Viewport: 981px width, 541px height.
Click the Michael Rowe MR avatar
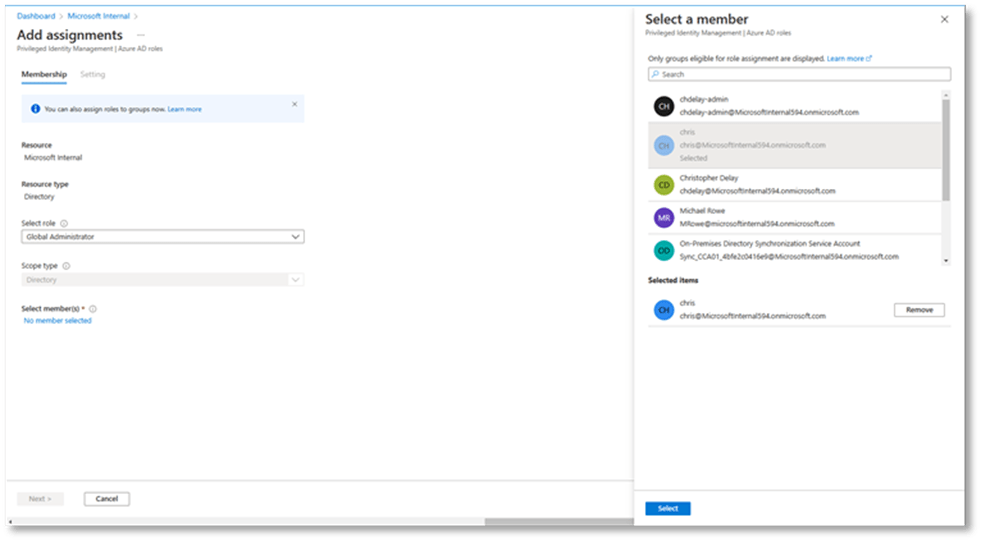pyautogui.click(x=663, y=218)
